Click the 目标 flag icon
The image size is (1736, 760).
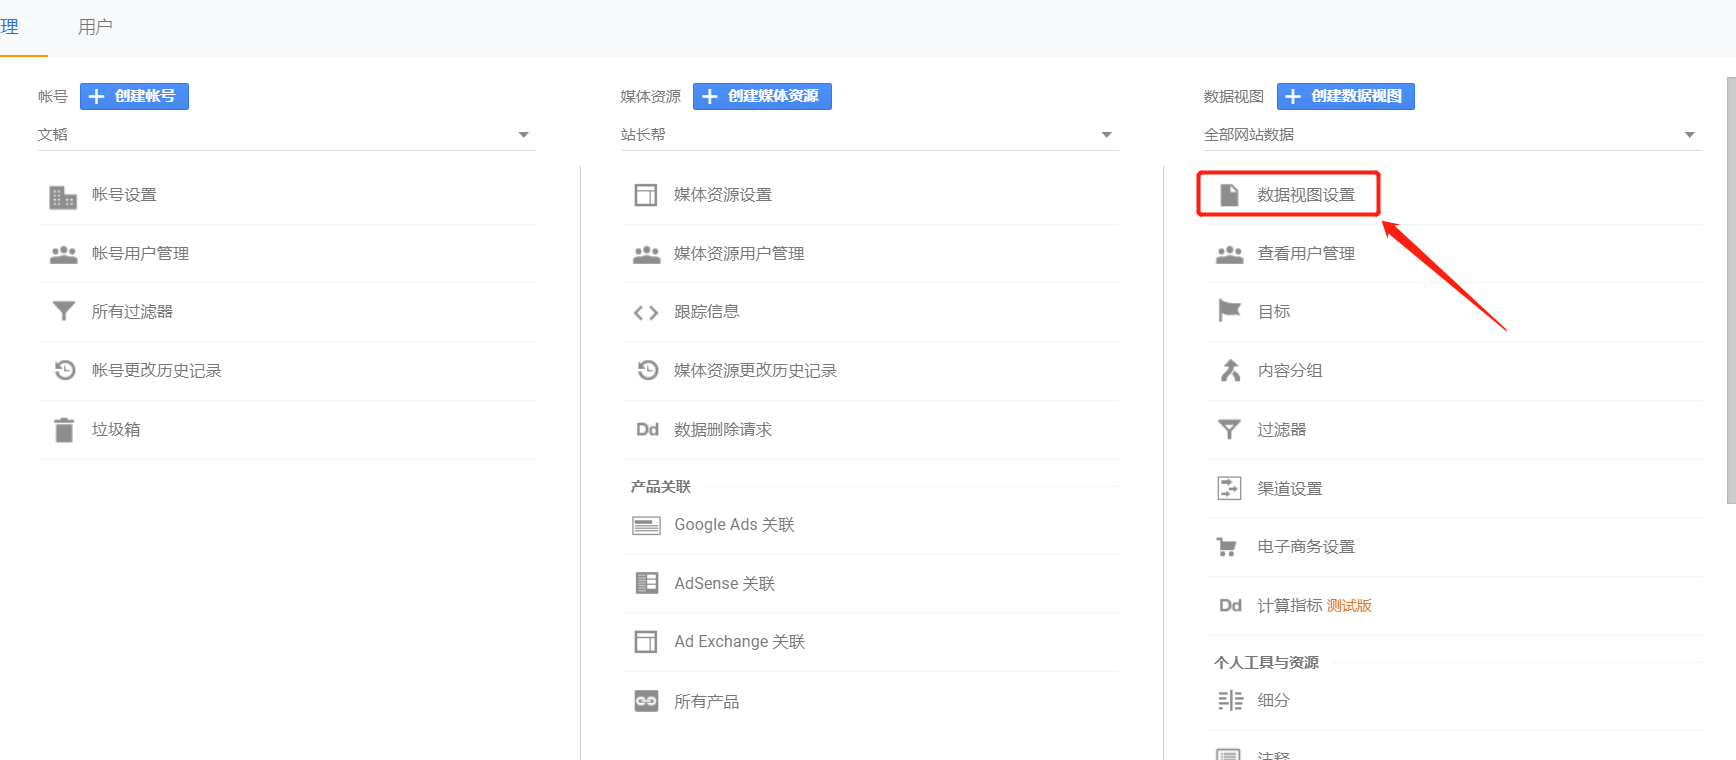[1229, 312]
